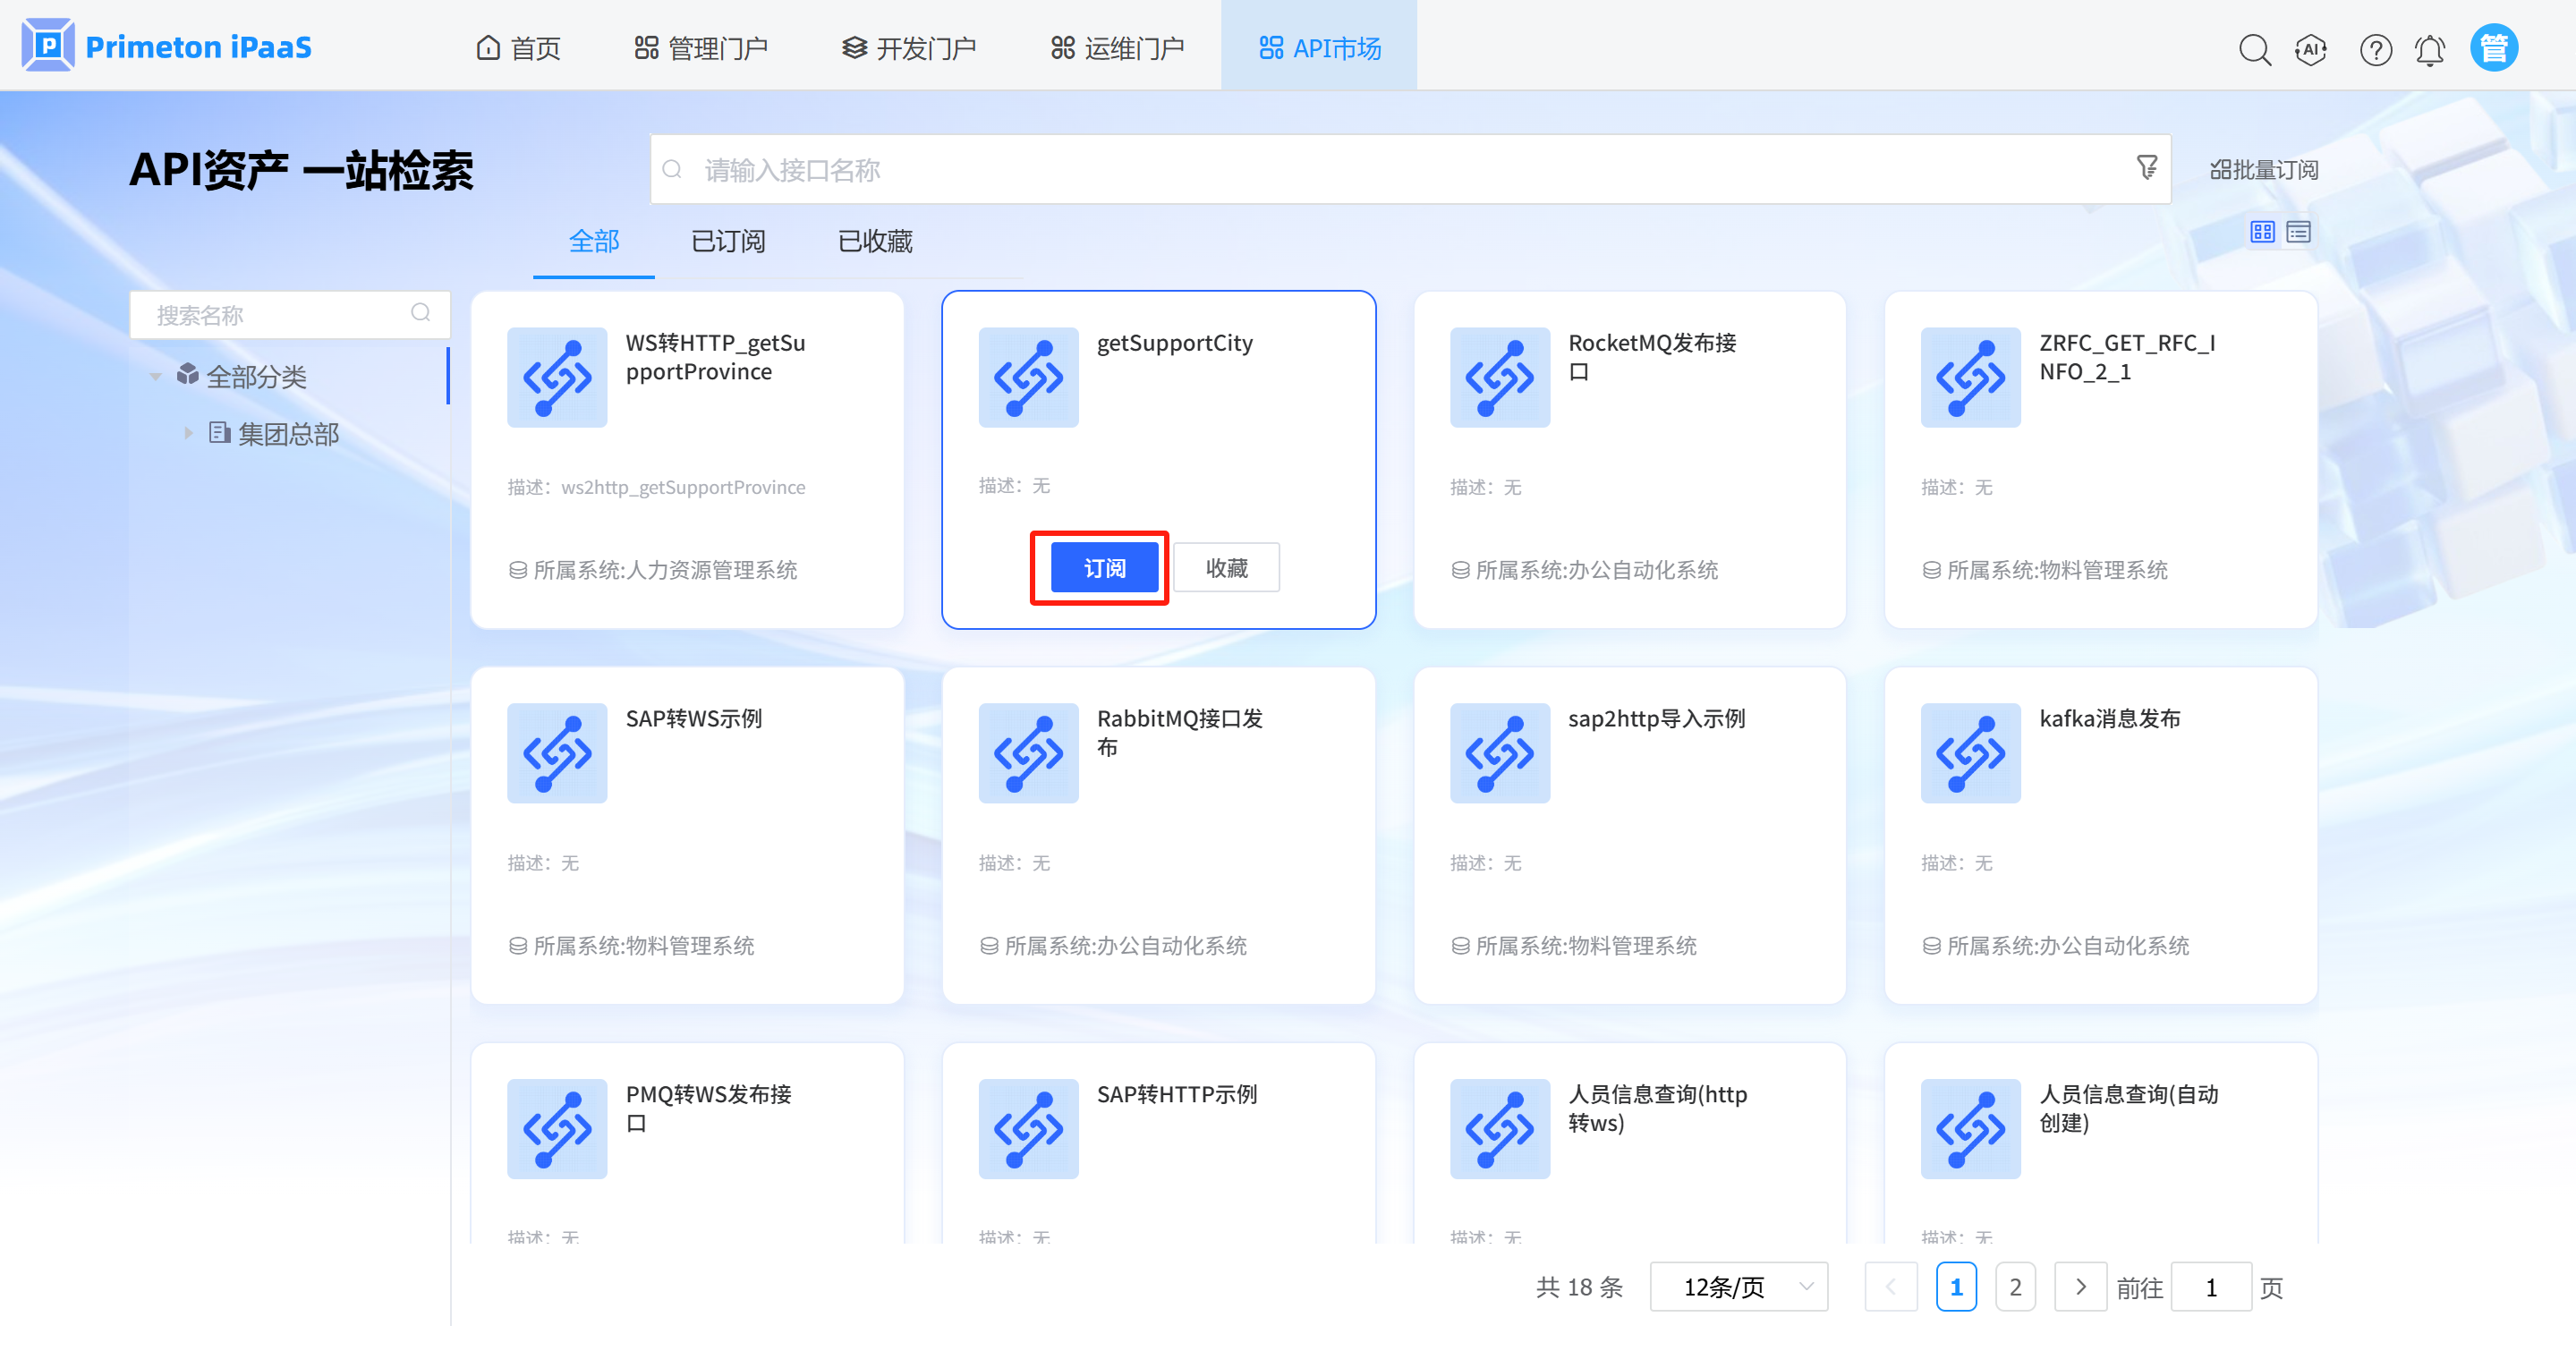Click the 请输入接口名称 search field

1400,170
